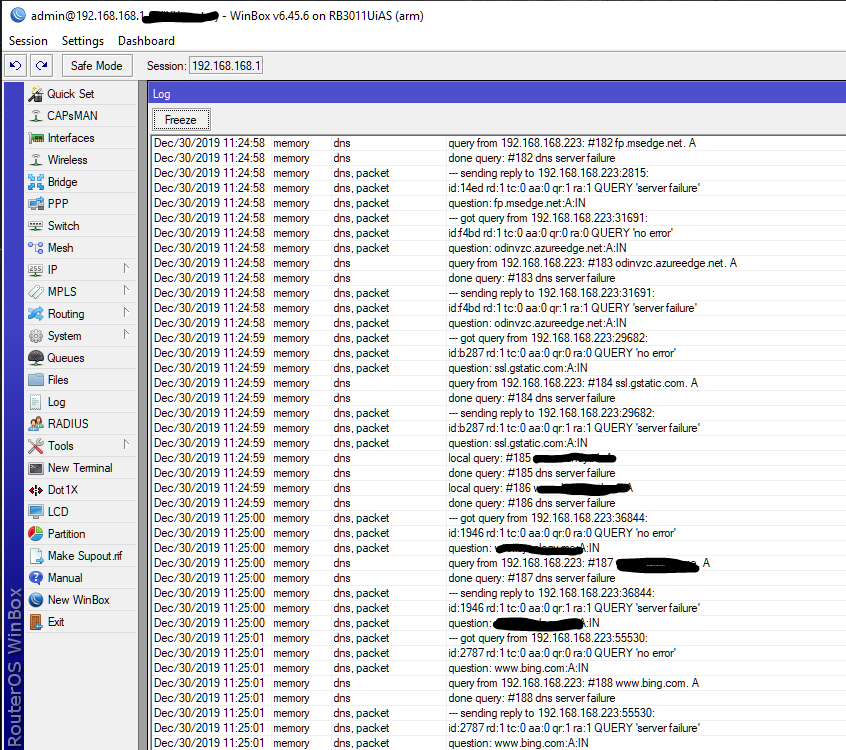
Task: Open the LCD icon
Action: [36, 512]
